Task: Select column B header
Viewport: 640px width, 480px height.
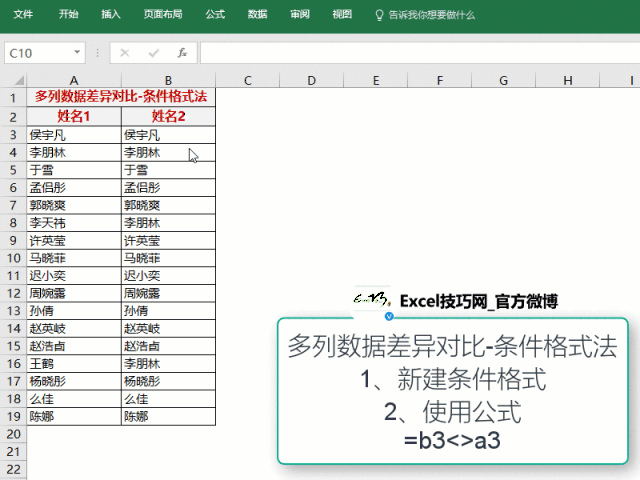Action: click(168, 80)
